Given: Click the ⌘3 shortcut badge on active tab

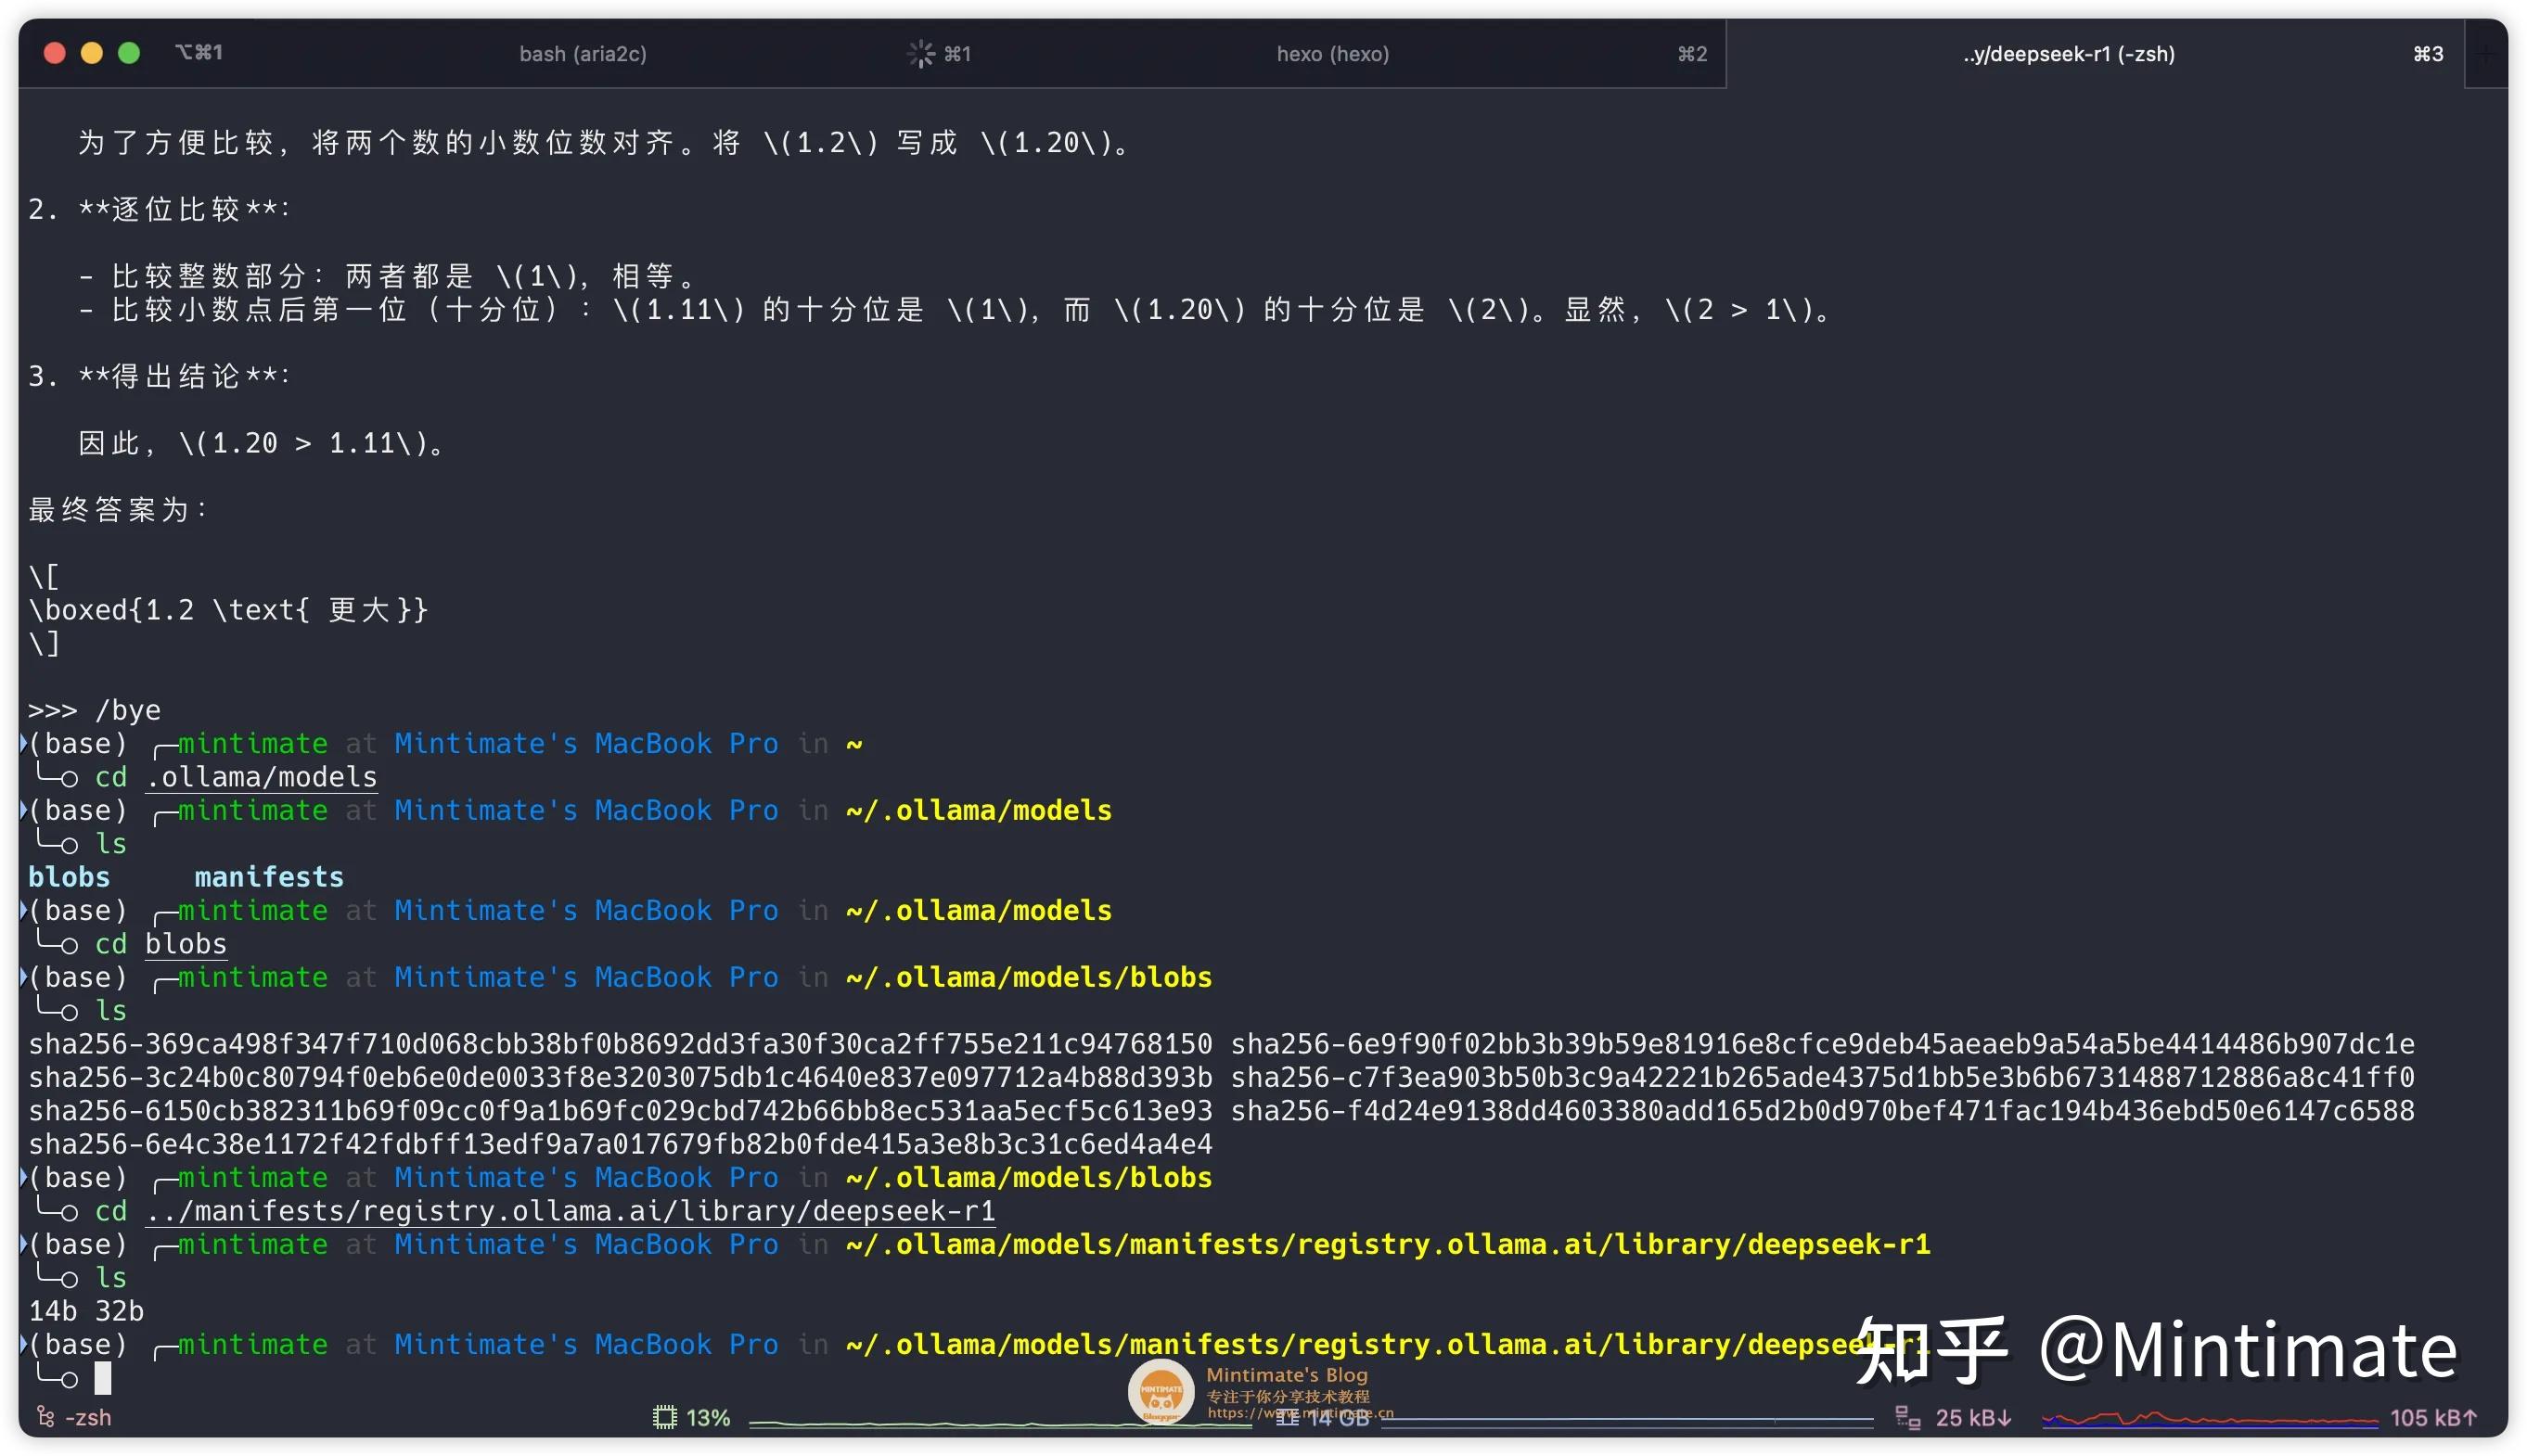Looking at the screenshot, I should (x=2427, y=53).
